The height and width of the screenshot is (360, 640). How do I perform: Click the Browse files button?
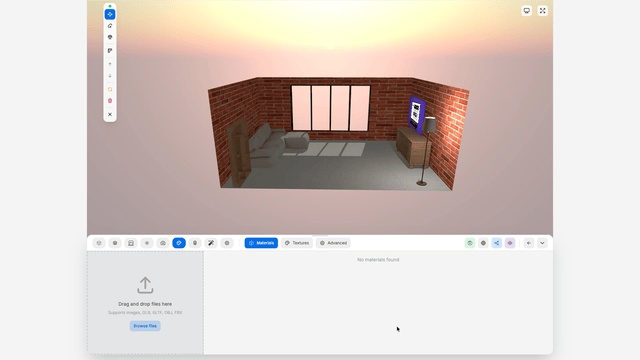[x=145, y=326]
